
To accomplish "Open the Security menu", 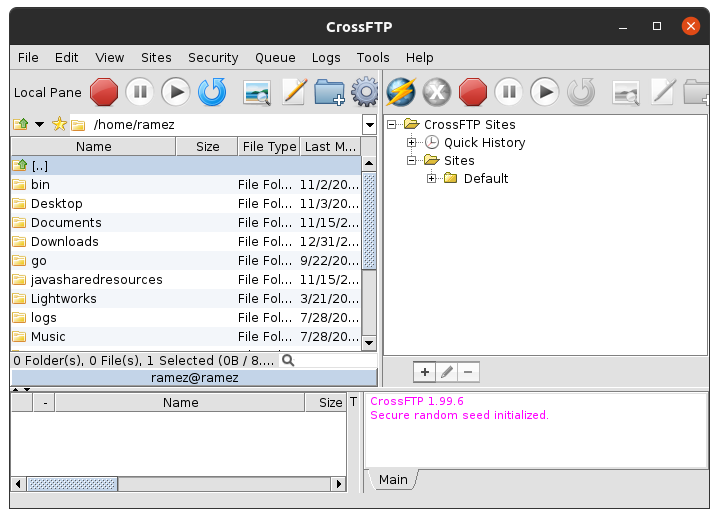I will click(x=213, y=58).
